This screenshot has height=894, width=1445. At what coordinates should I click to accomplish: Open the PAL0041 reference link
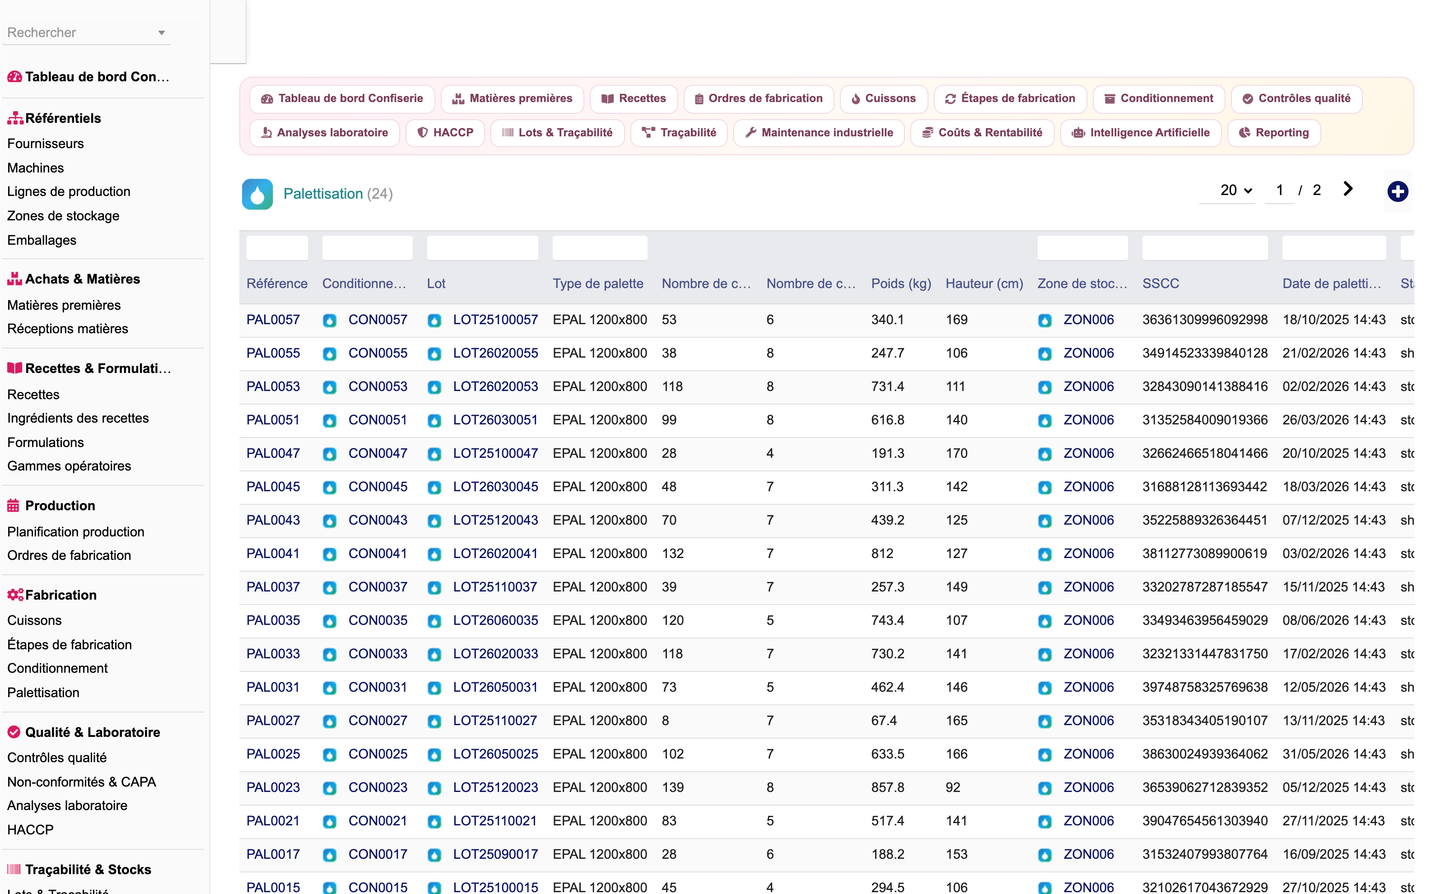pyautogui.click(x=273, y=553)
